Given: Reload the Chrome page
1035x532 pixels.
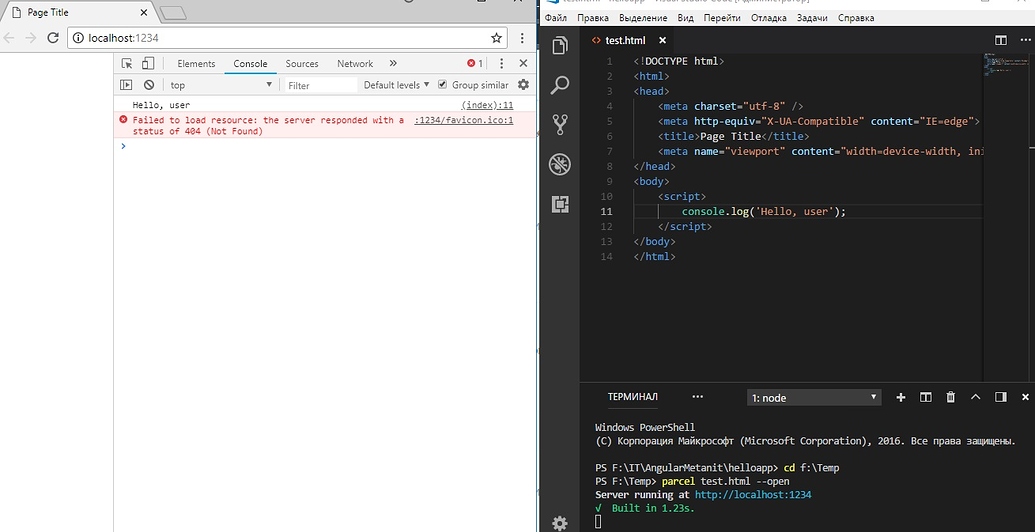Looking at the screenshot, I should pyautogui.click(x=53, y=38).
